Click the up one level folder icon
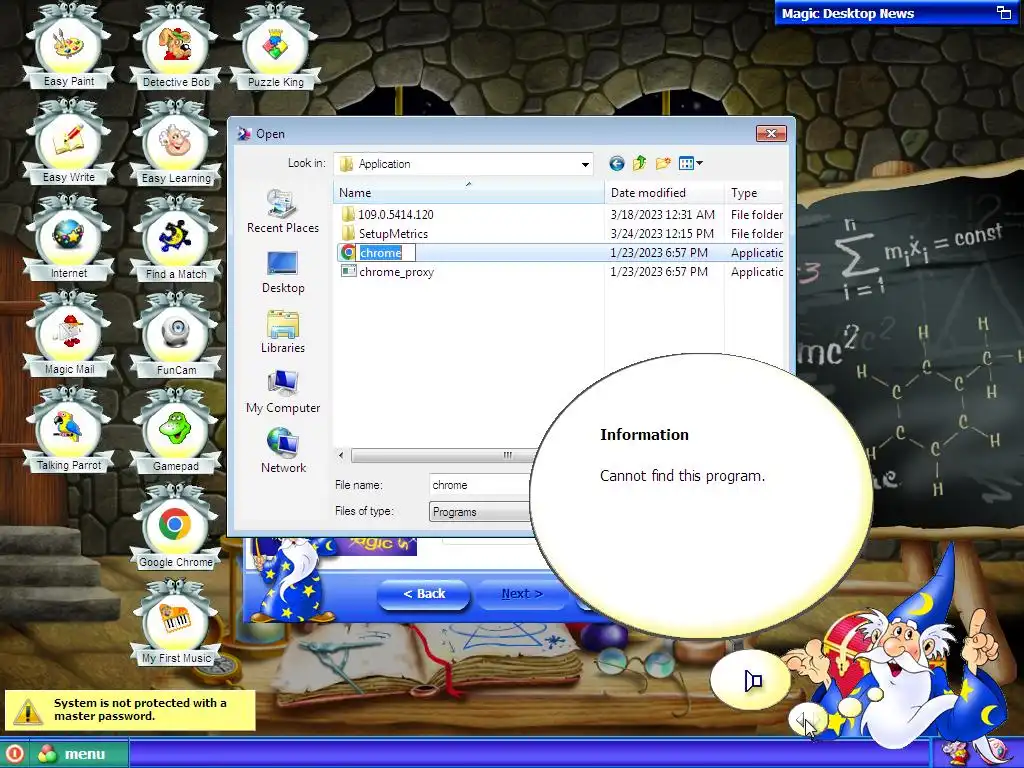 coord(639,163)
